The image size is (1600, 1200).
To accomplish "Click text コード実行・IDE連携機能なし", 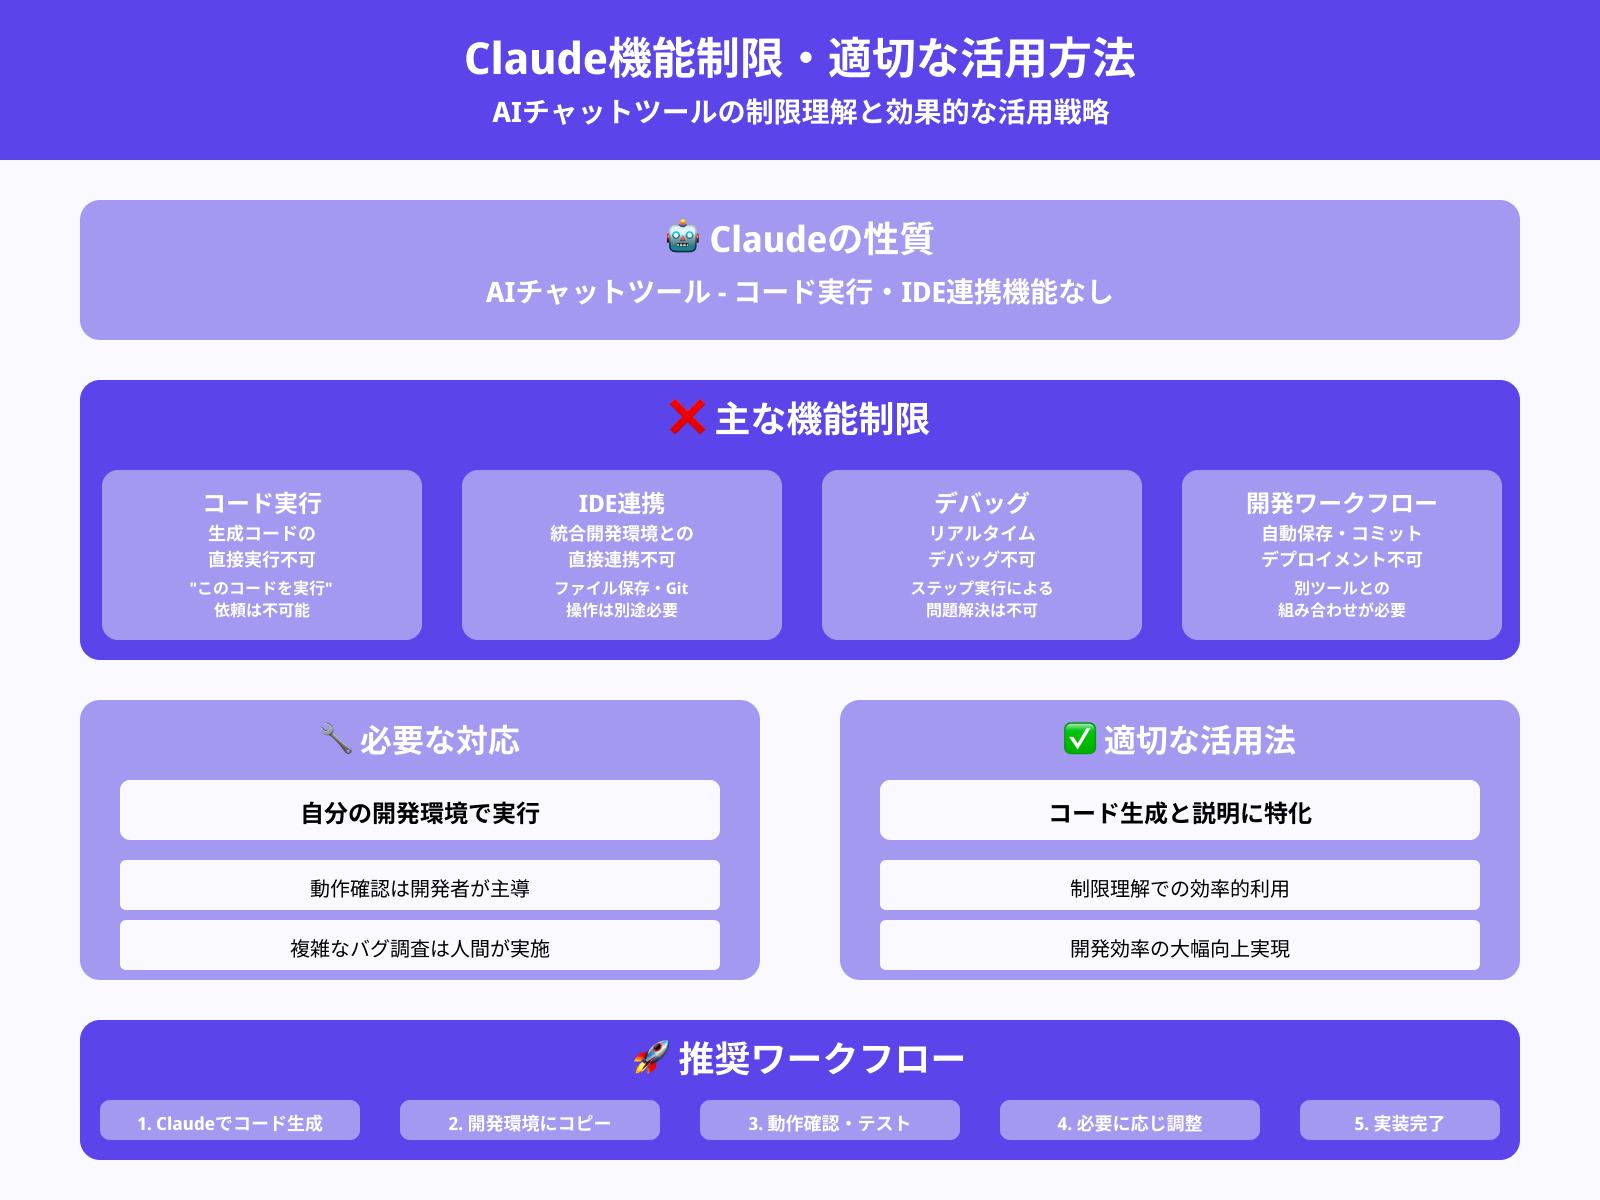I will point(924,292).
